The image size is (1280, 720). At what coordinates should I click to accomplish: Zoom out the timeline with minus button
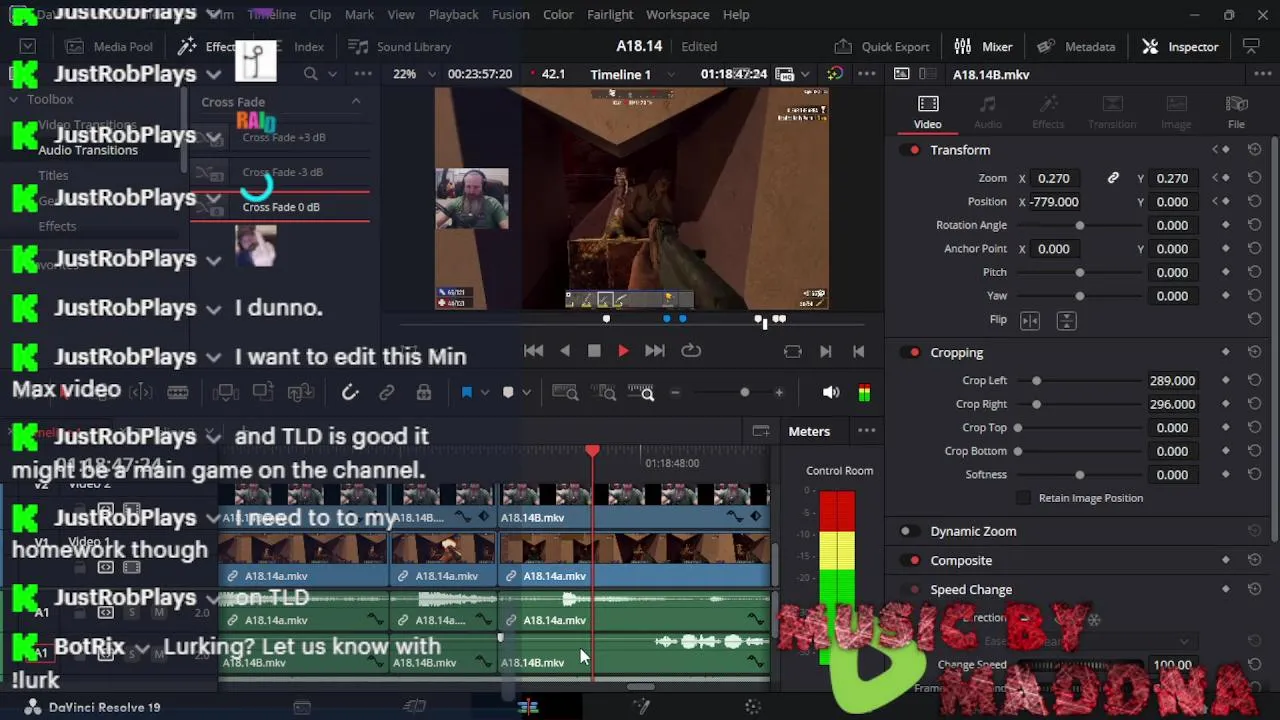675,393
